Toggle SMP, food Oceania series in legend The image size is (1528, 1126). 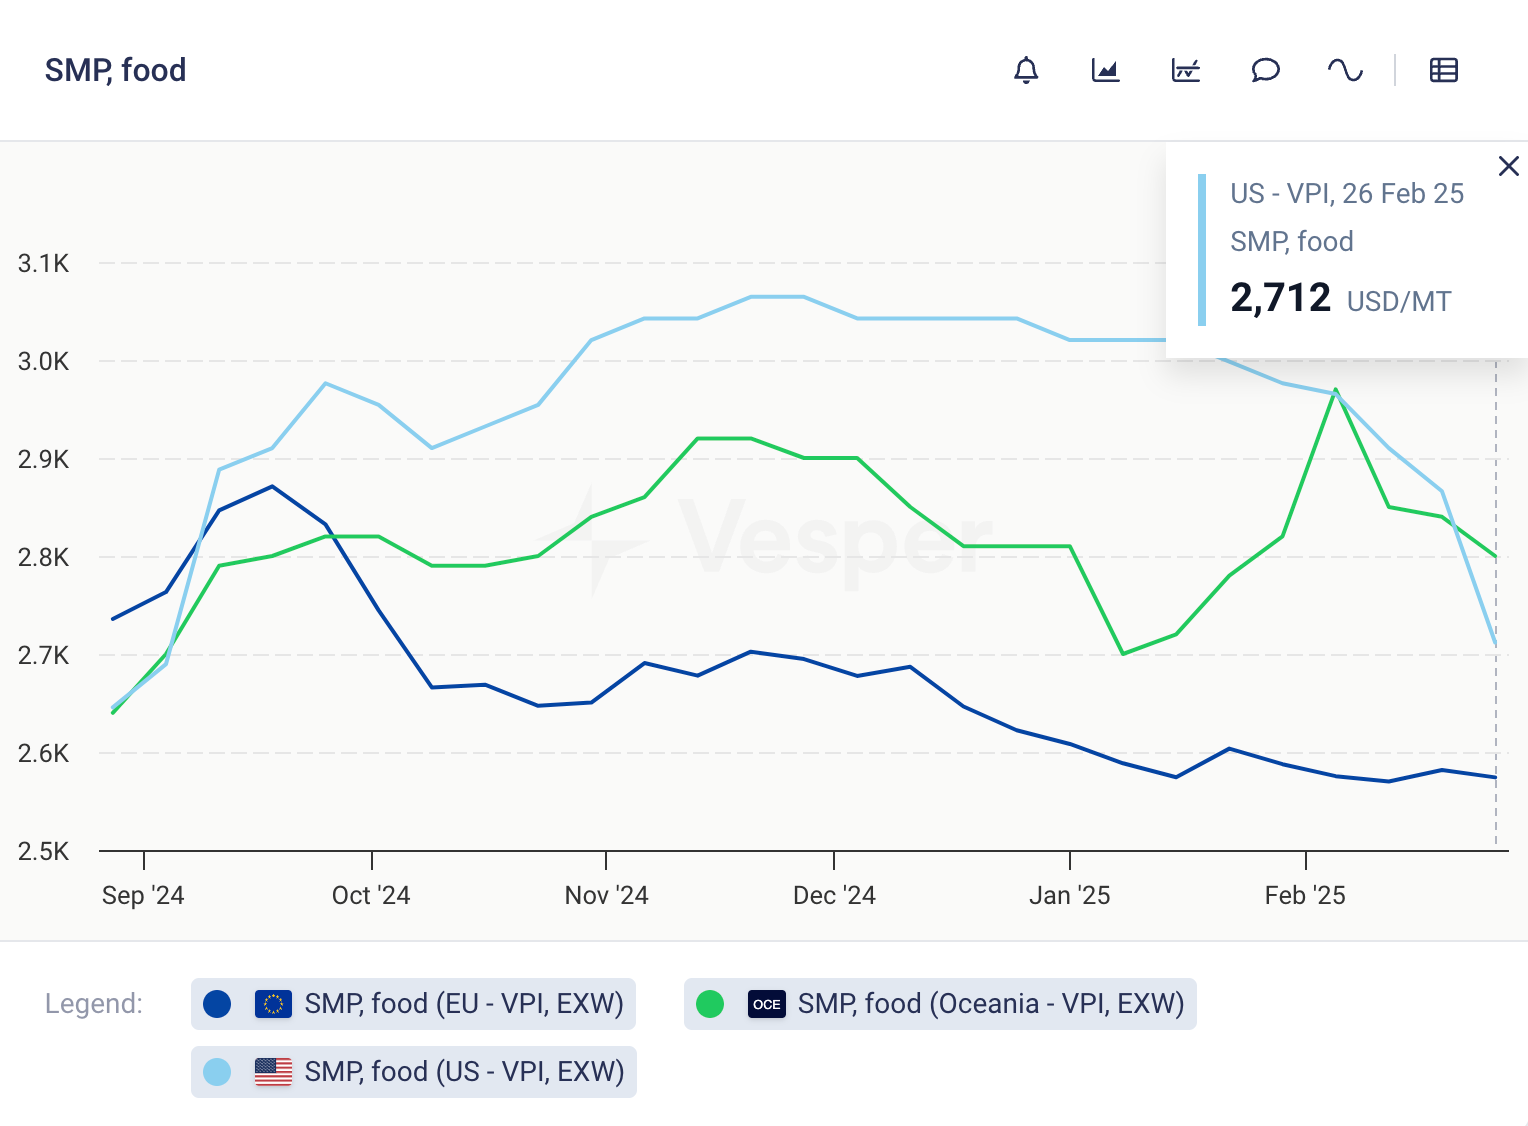click(x=990, y=1003)
